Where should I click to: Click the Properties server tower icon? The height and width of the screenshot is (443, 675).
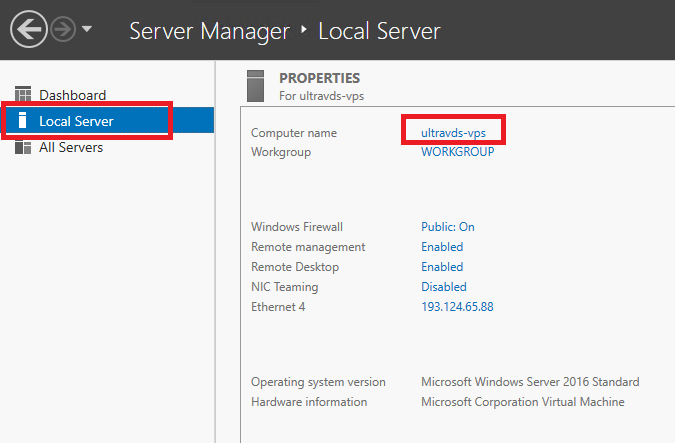(x=255, y=86)
